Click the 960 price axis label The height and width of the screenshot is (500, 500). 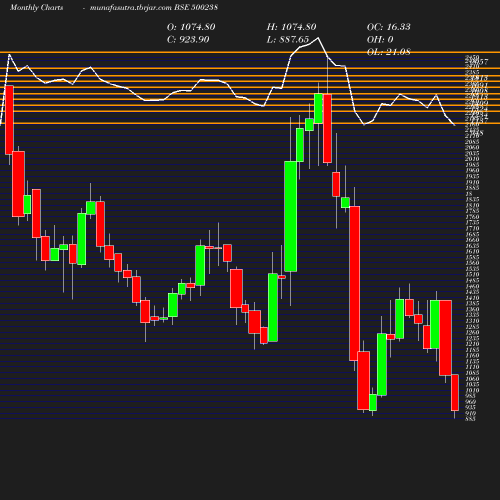[470, 401]
